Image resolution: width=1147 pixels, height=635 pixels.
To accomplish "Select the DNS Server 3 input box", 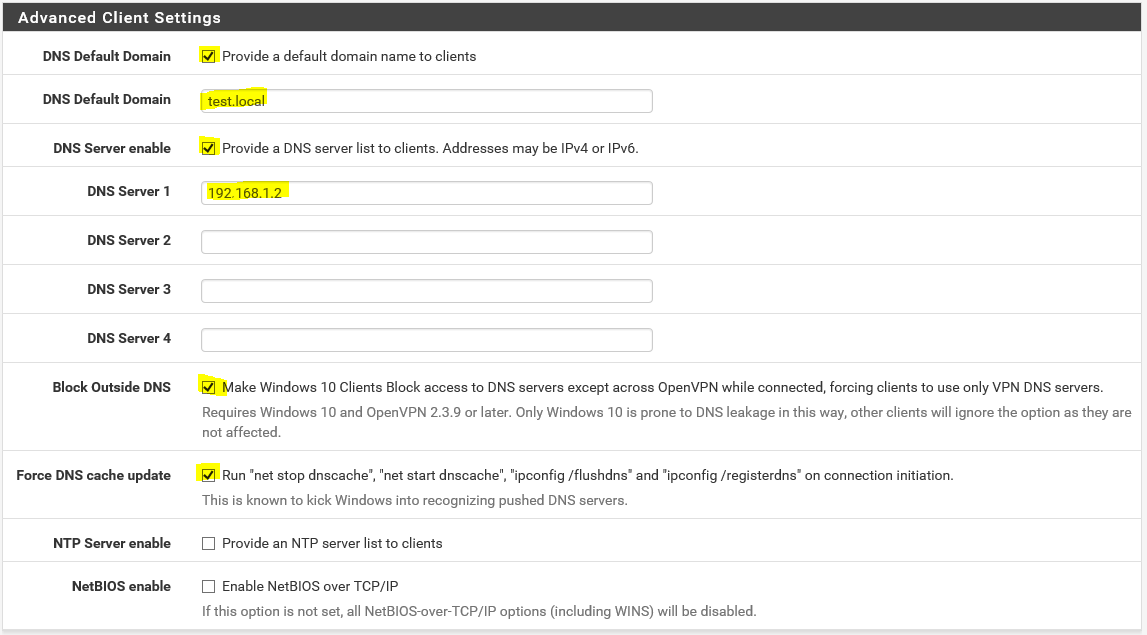I will 426,290.
